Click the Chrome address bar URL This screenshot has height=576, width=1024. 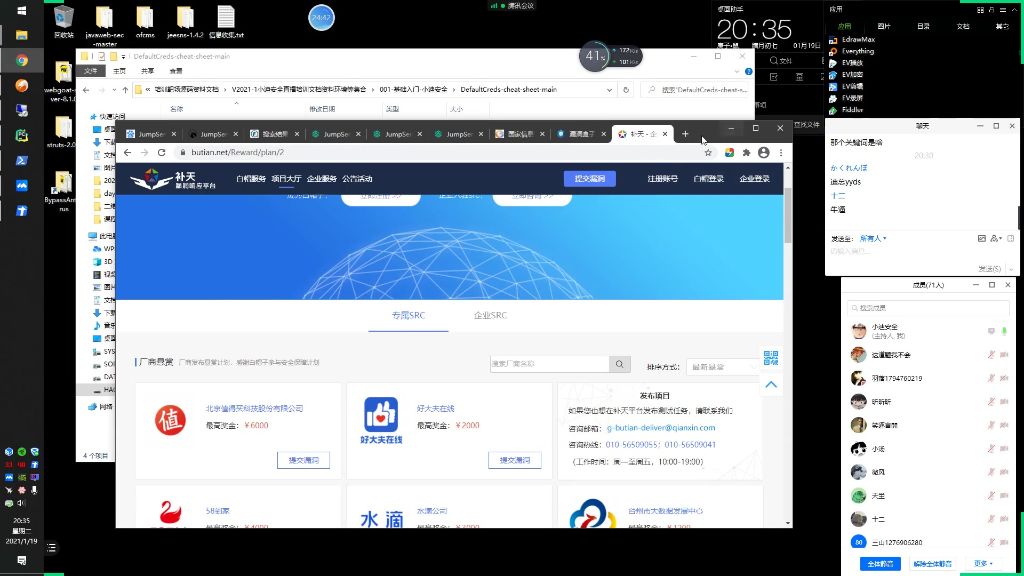point(238,152)
